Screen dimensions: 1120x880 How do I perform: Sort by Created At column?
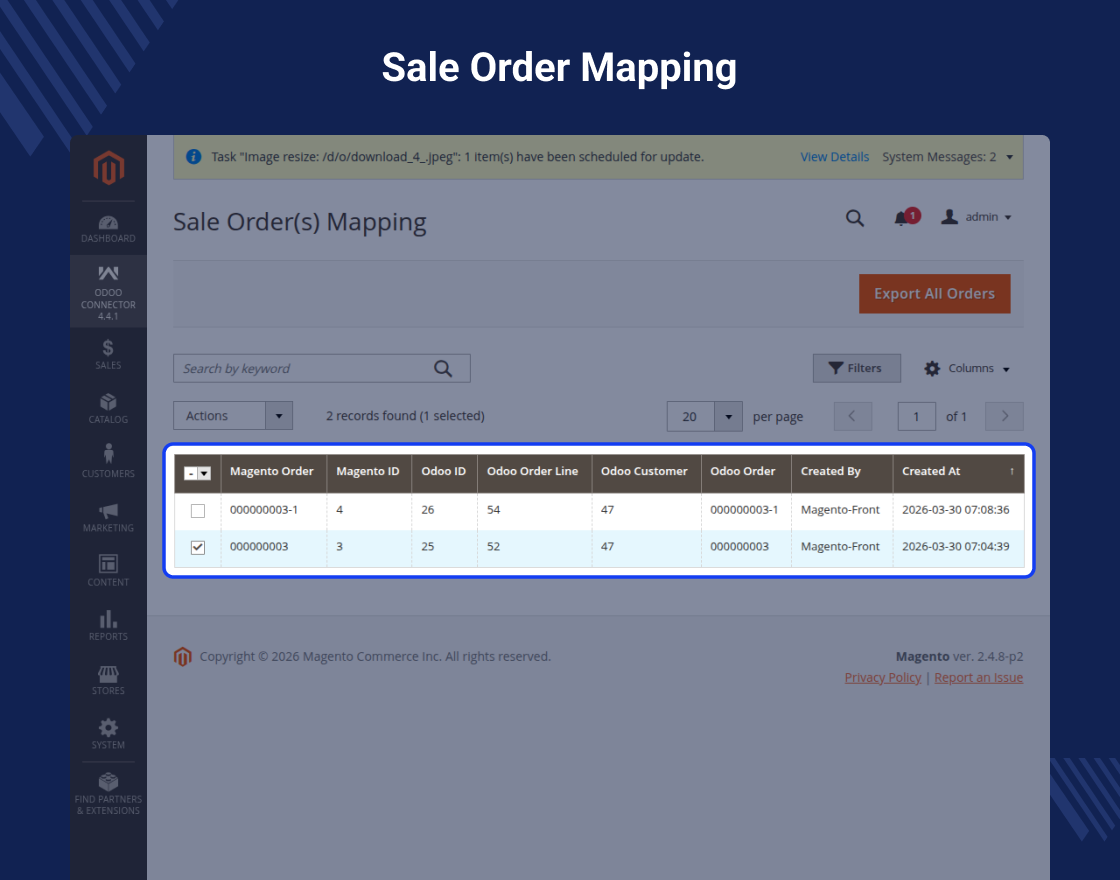point(959,473)
